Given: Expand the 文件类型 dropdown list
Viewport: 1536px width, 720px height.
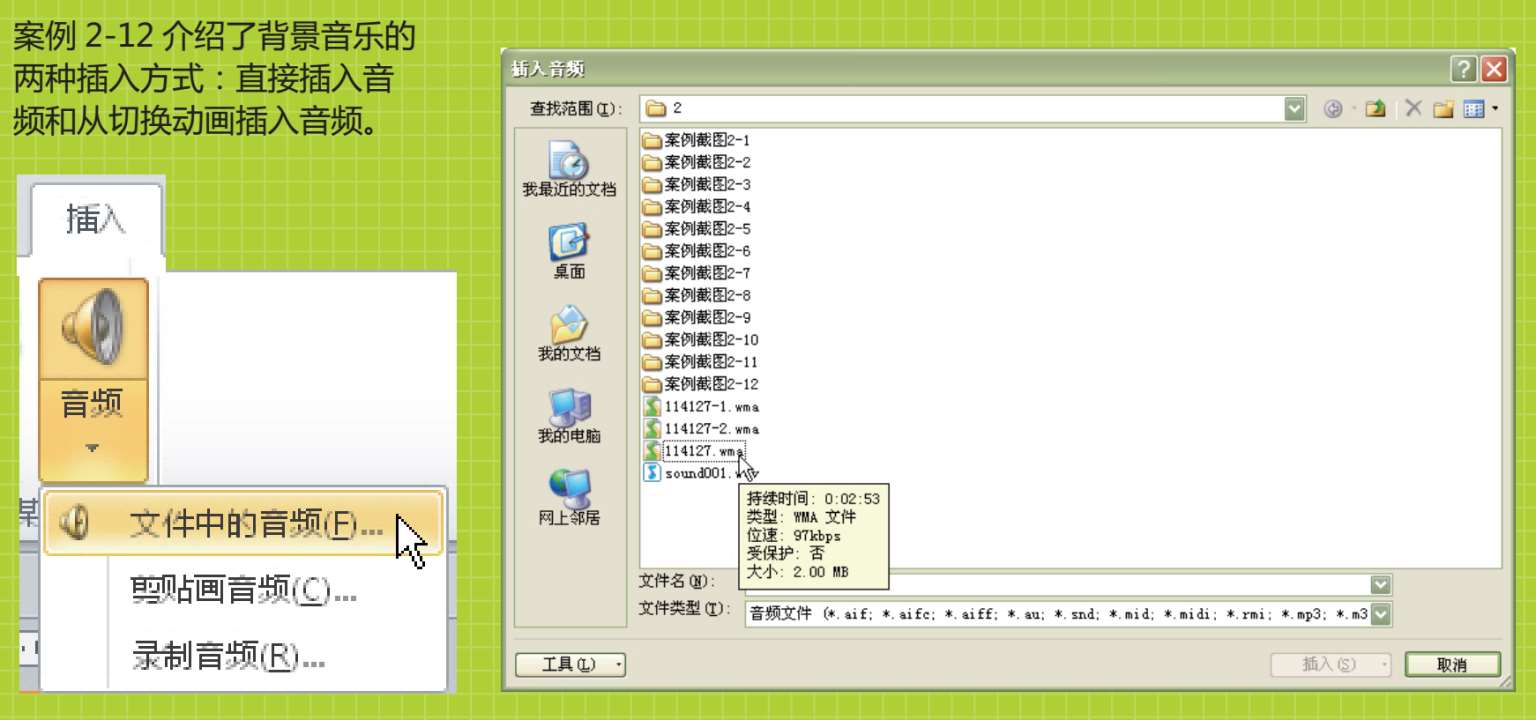Looking at the screenshot, I should click(1381, 613).
